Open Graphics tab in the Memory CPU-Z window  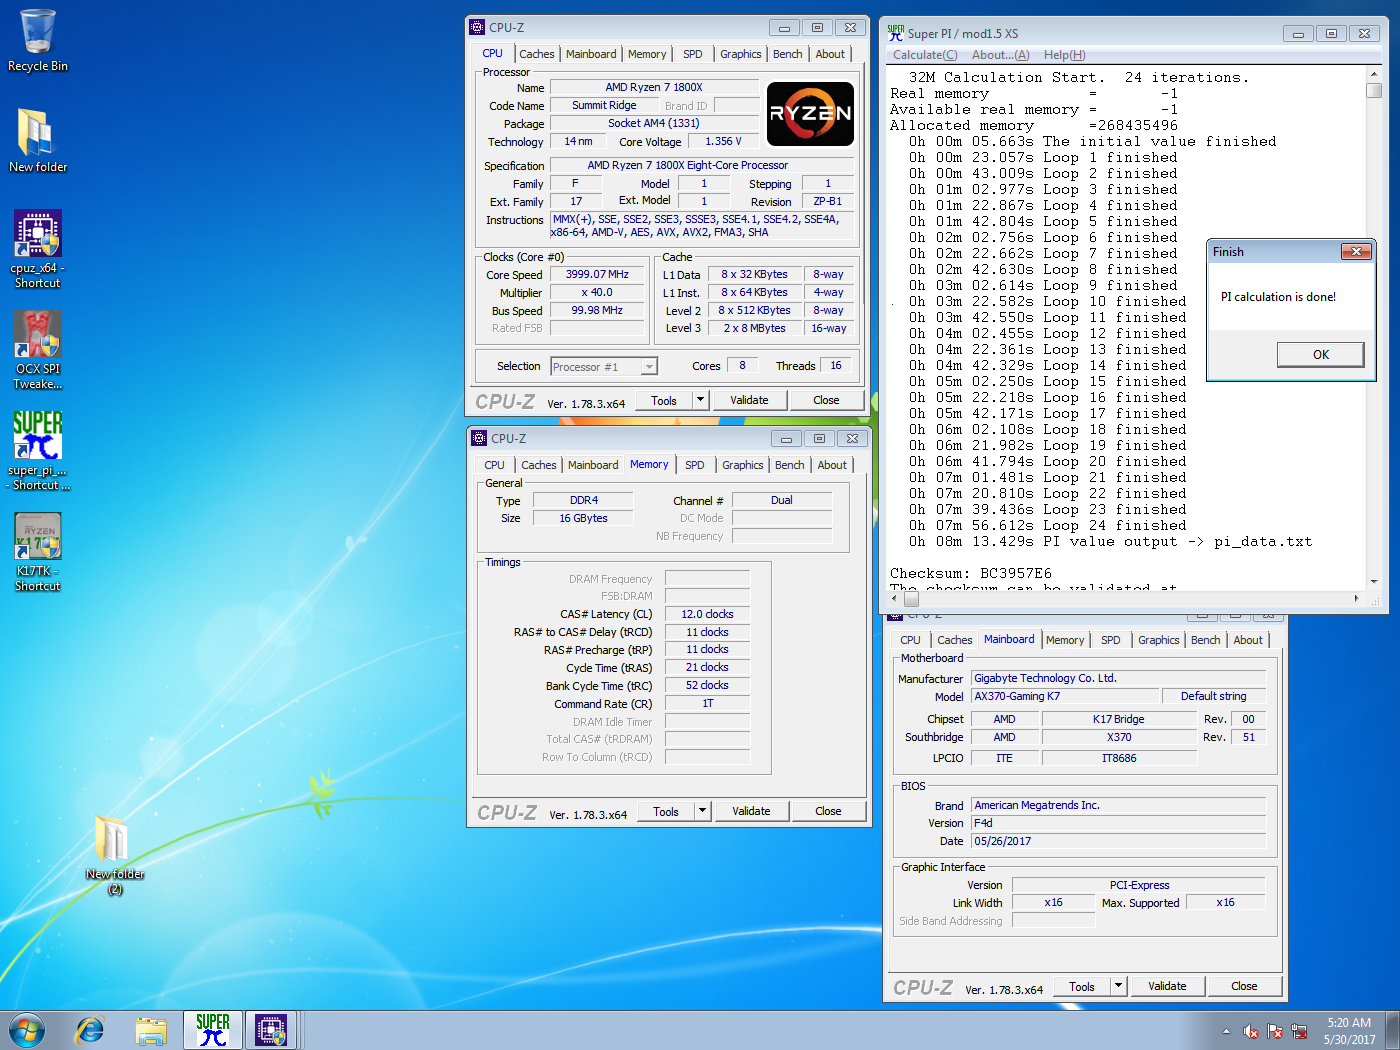743,465
